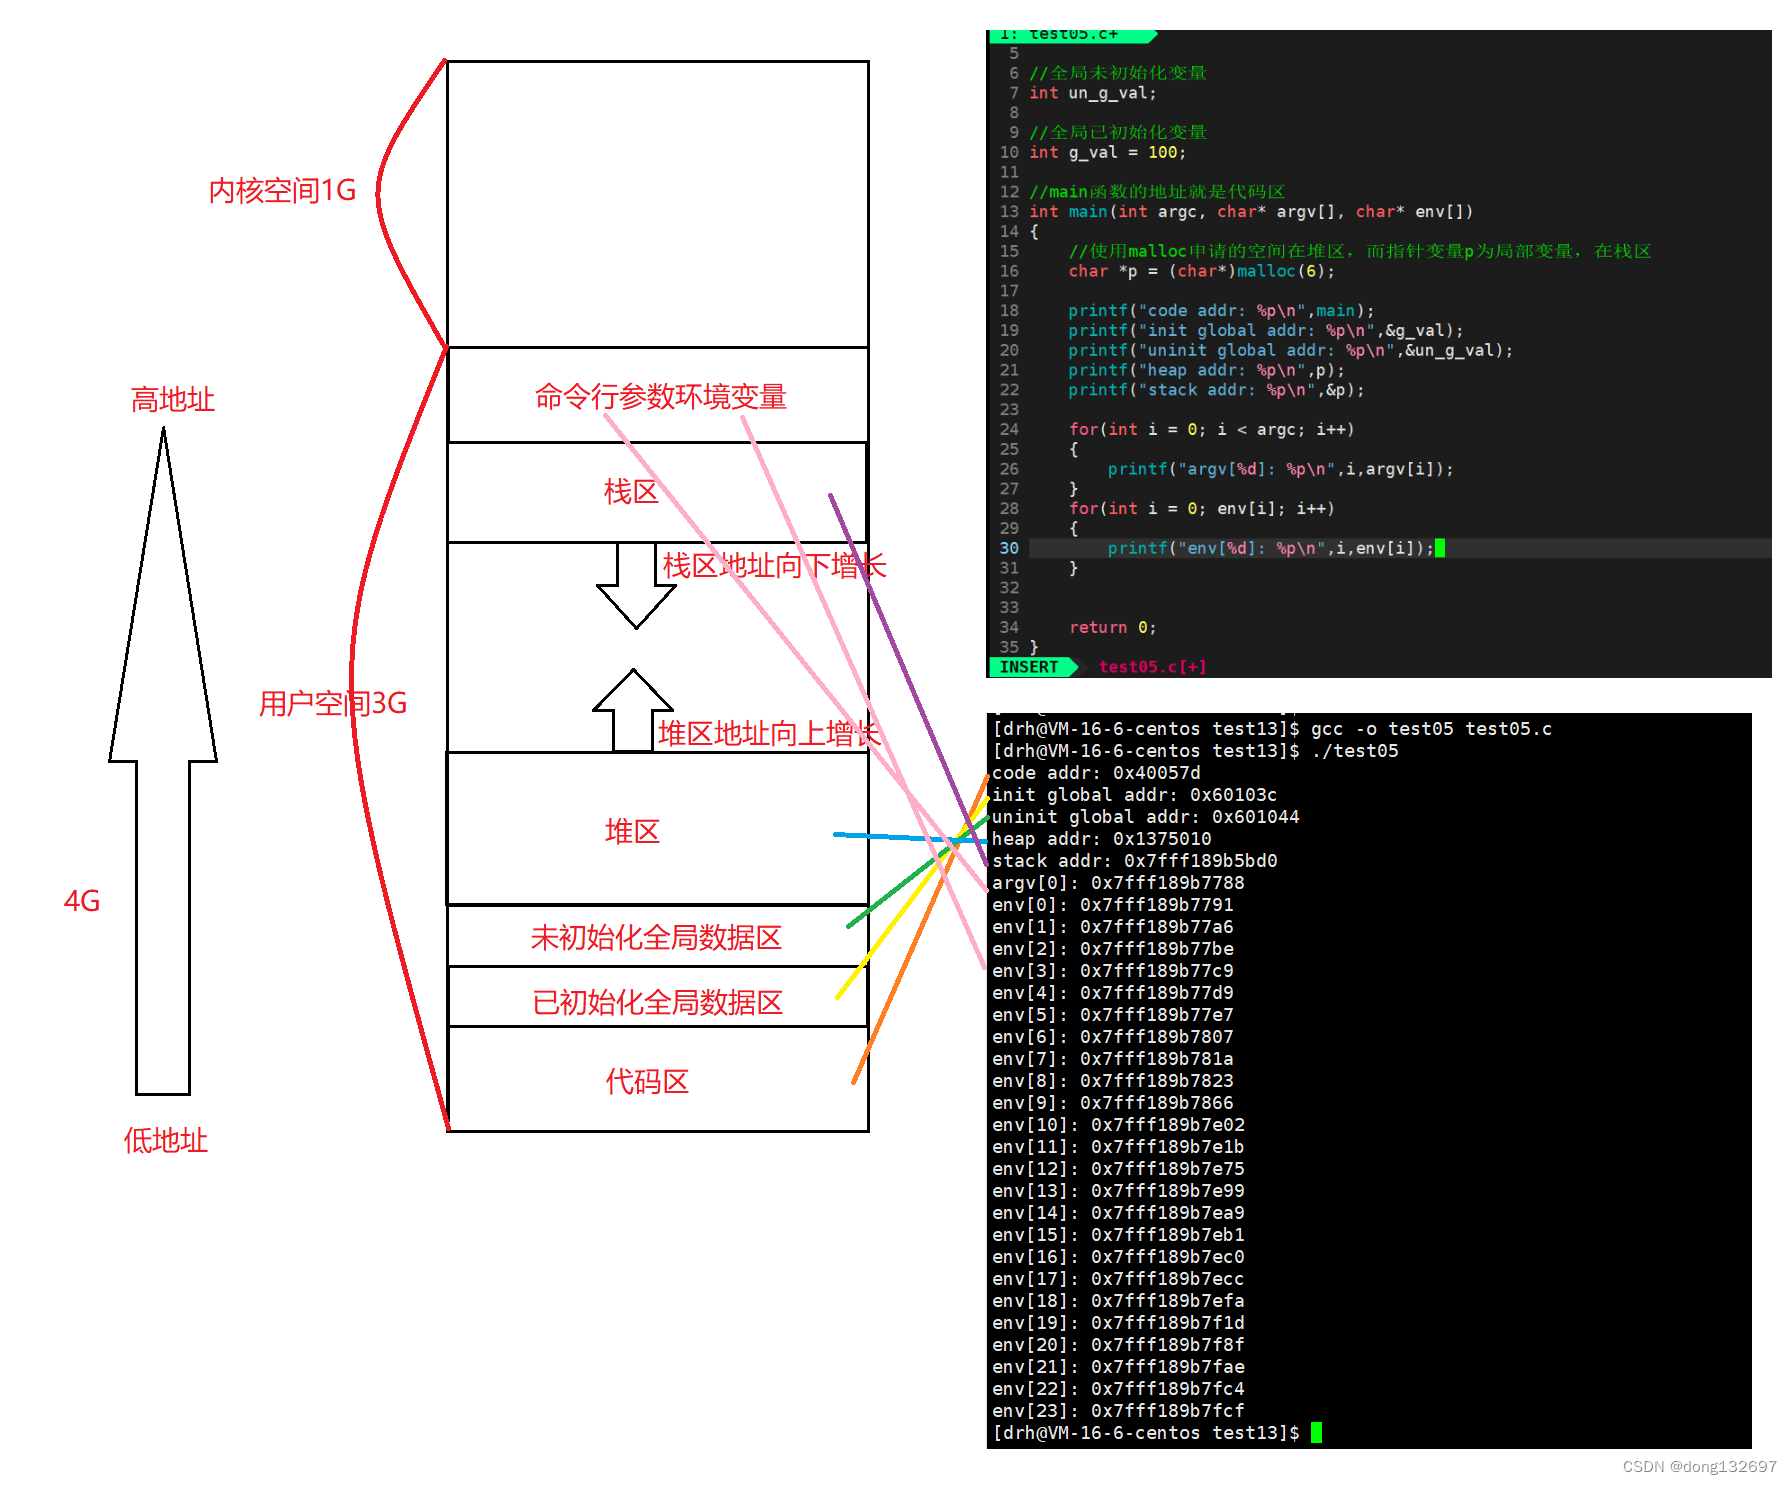
Task: Click terminal output 'env[0]: 0x7fff189b7791'
Action: pos(1112,905)
